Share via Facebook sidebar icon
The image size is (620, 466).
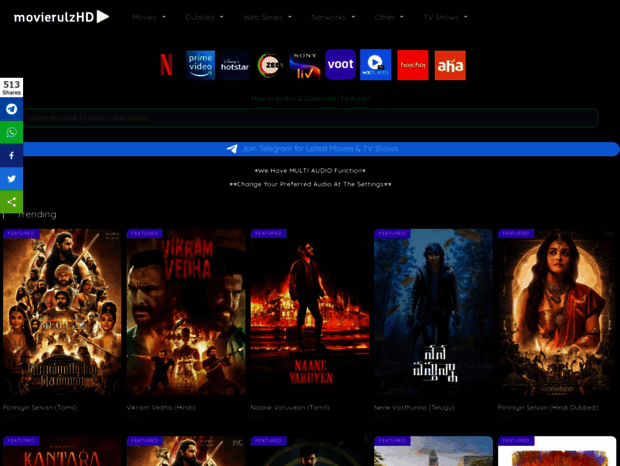pyautogui.click(x=11, y=155)
